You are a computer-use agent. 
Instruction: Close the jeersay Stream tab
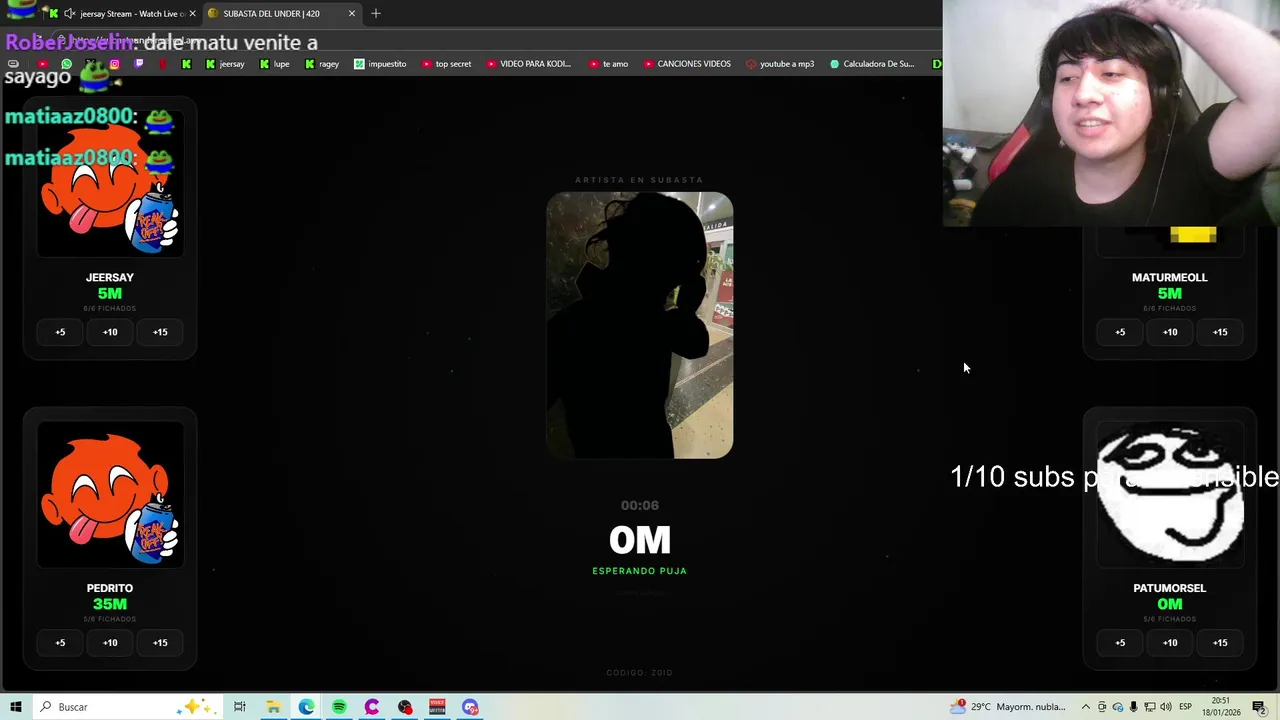(x=192, y=13)
